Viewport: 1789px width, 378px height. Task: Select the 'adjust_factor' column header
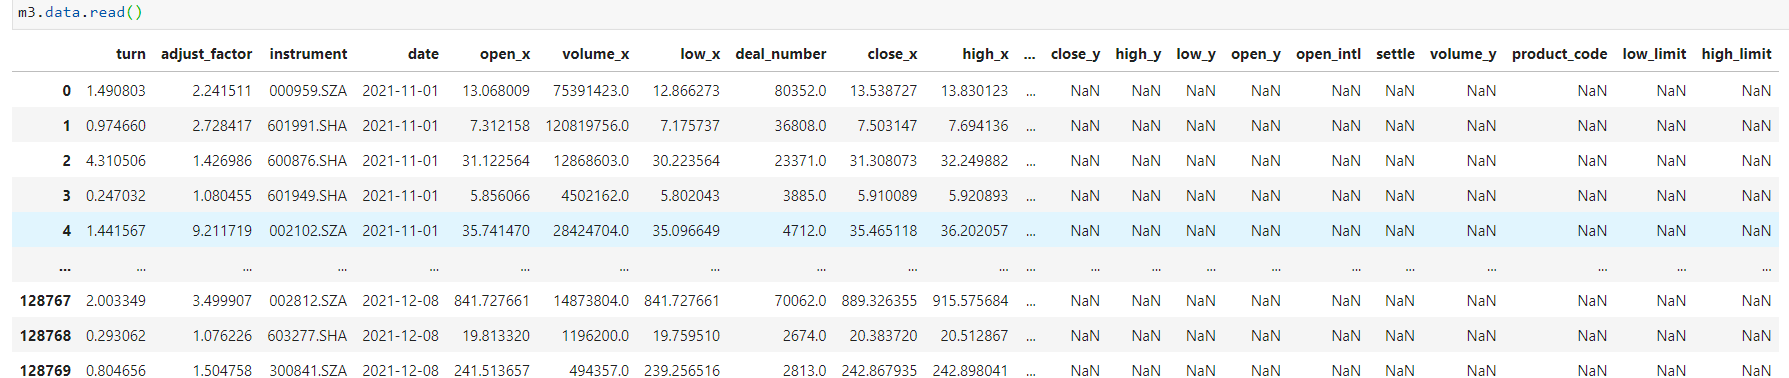pos(206,54)
